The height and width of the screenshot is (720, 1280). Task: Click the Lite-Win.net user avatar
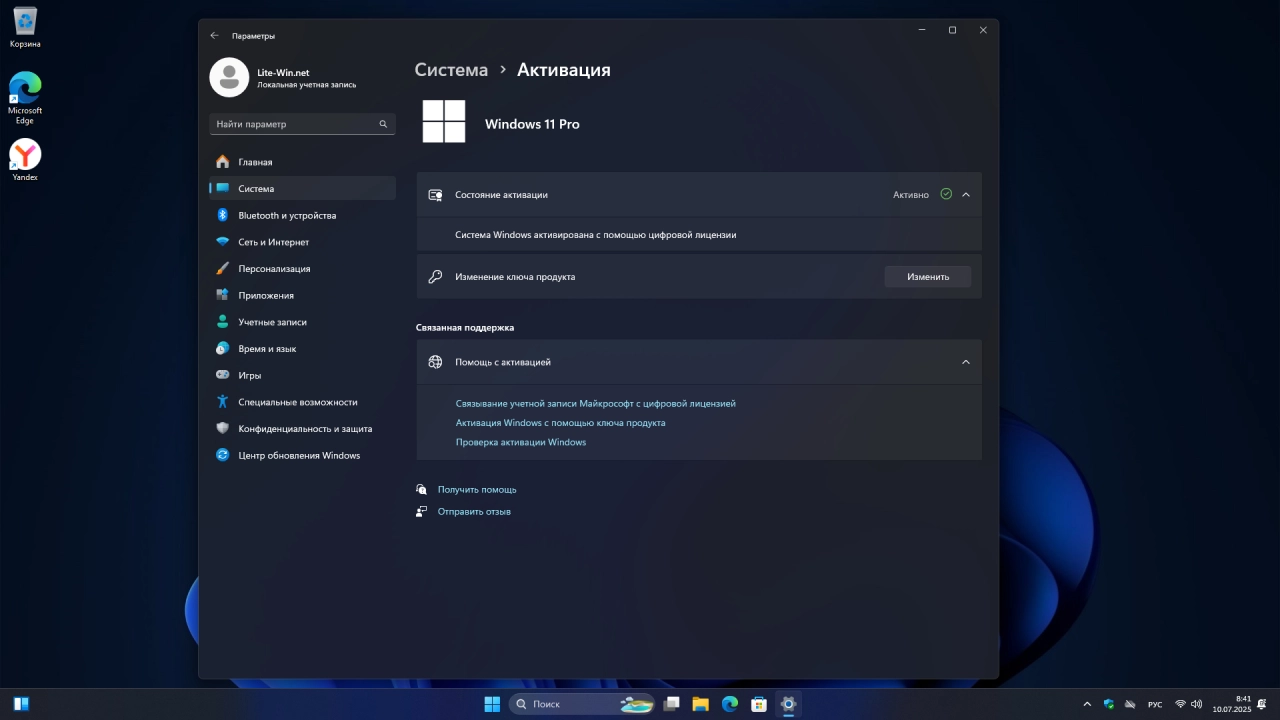pyautogui.click(x=229, y=77)
